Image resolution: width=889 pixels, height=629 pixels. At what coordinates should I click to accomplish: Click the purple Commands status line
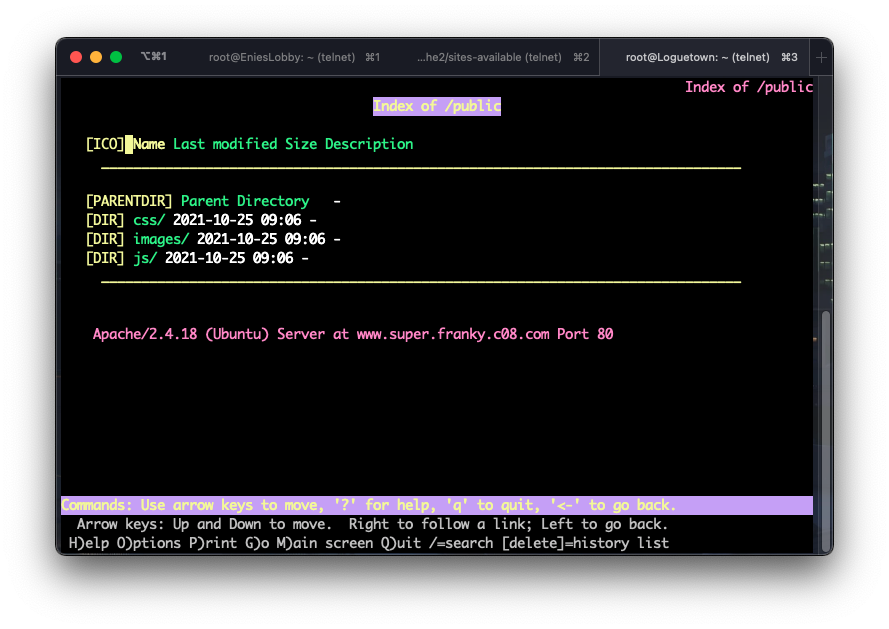pos(437,505)
